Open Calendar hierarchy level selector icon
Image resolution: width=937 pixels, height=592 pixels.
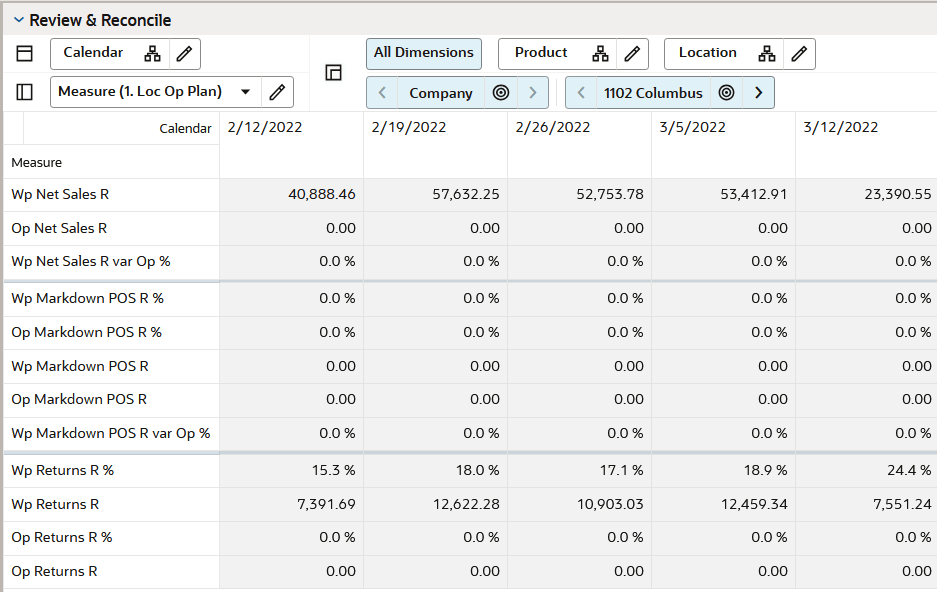152,54
